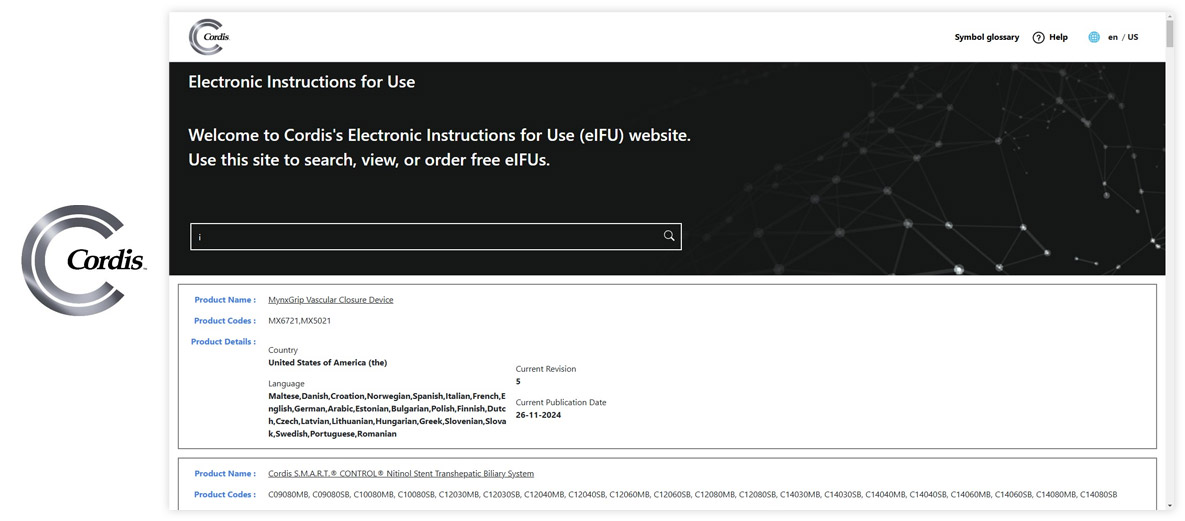Click the publication date 26-11-2024

538,415
